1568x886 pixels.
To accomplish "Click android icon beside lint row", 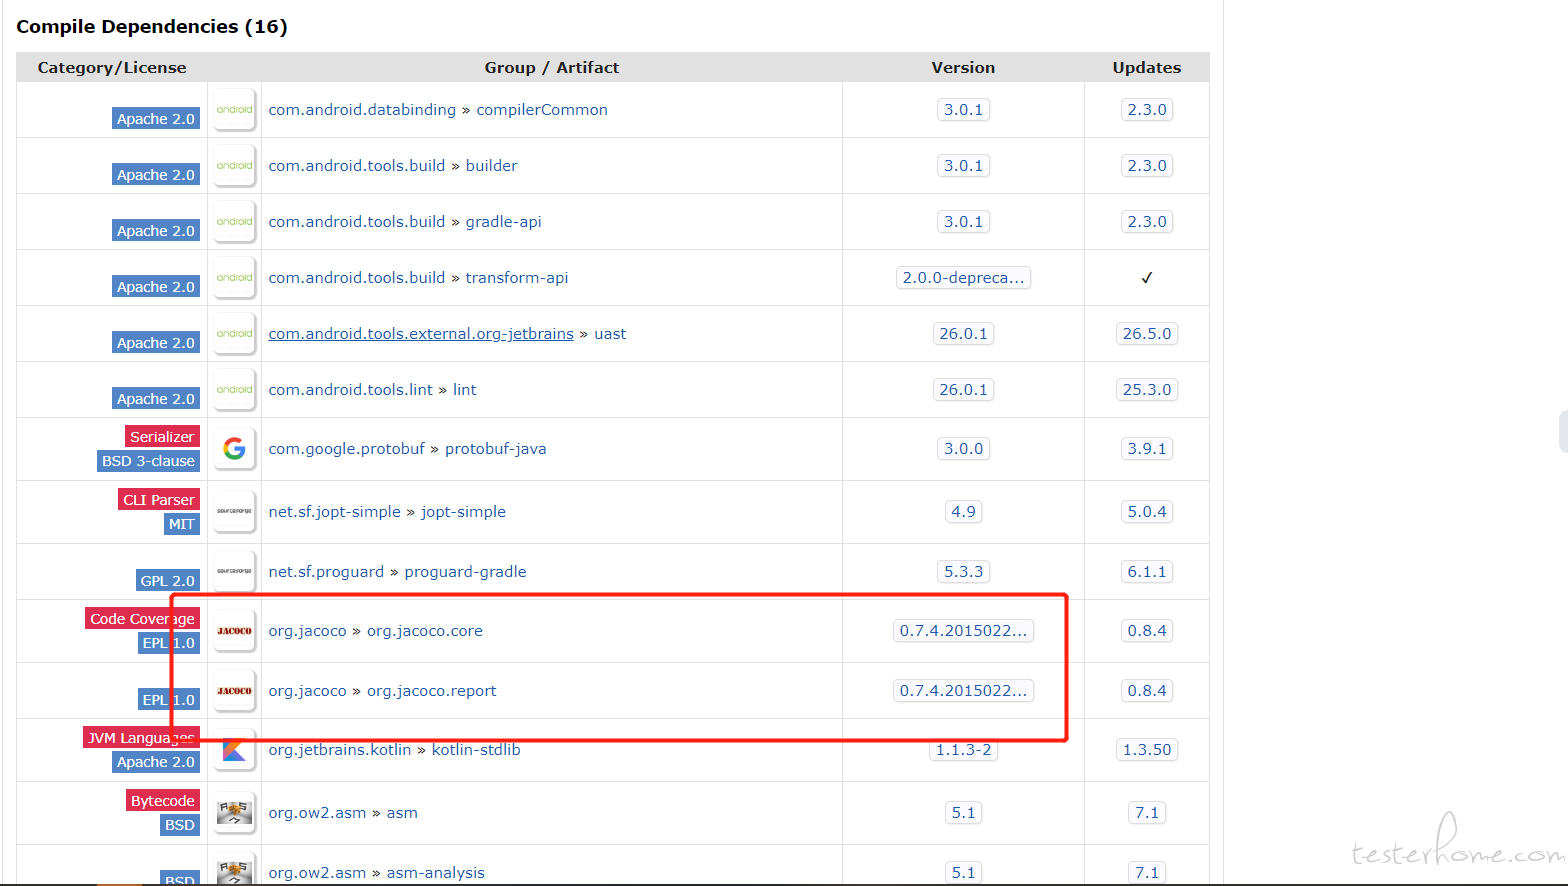I will (x=234, y=390).
